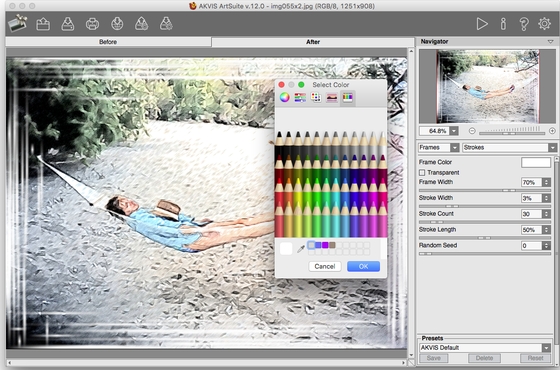560x370 pixels.
Task: Click the image view vertical scrollbar
Action: 411,203
